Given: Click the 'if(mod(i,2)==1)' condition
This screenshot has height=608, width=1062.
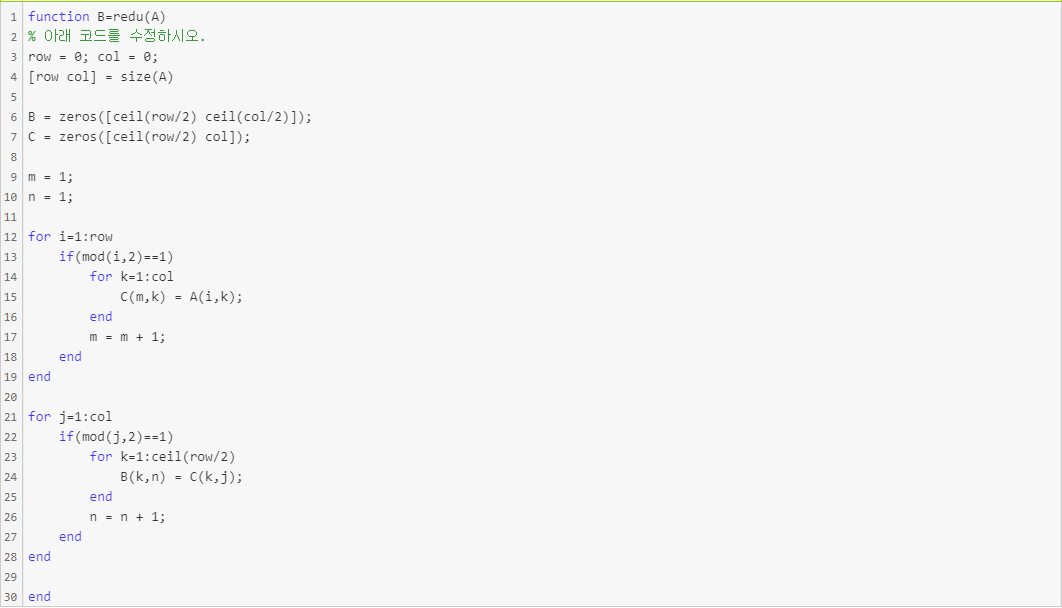Looking at the screenshot, I should point(116,257).
